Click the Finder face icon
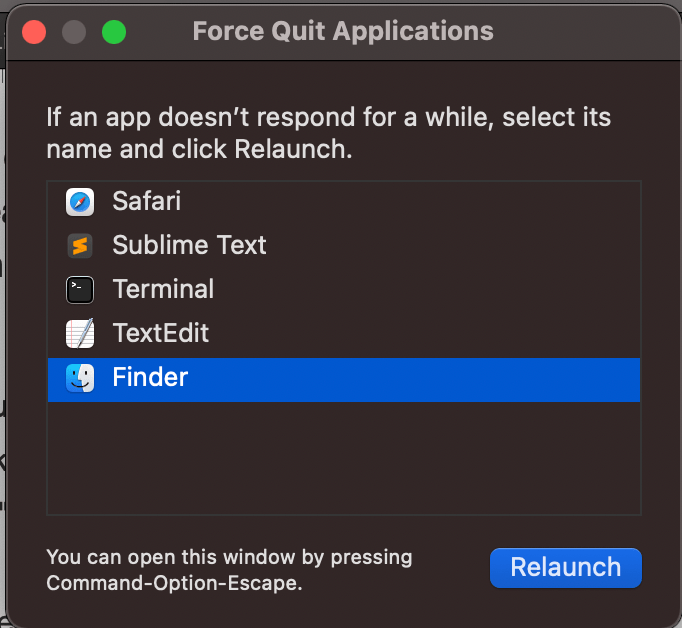682x628 pixels. point(80,378)
